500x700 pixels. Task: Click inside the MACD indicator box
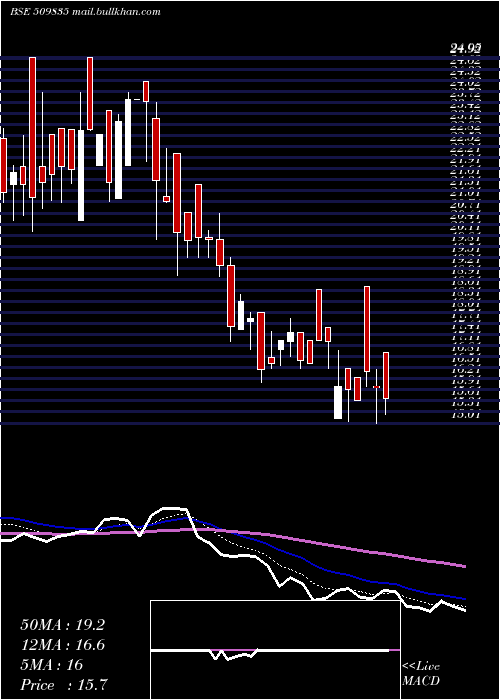click(275, 650)
